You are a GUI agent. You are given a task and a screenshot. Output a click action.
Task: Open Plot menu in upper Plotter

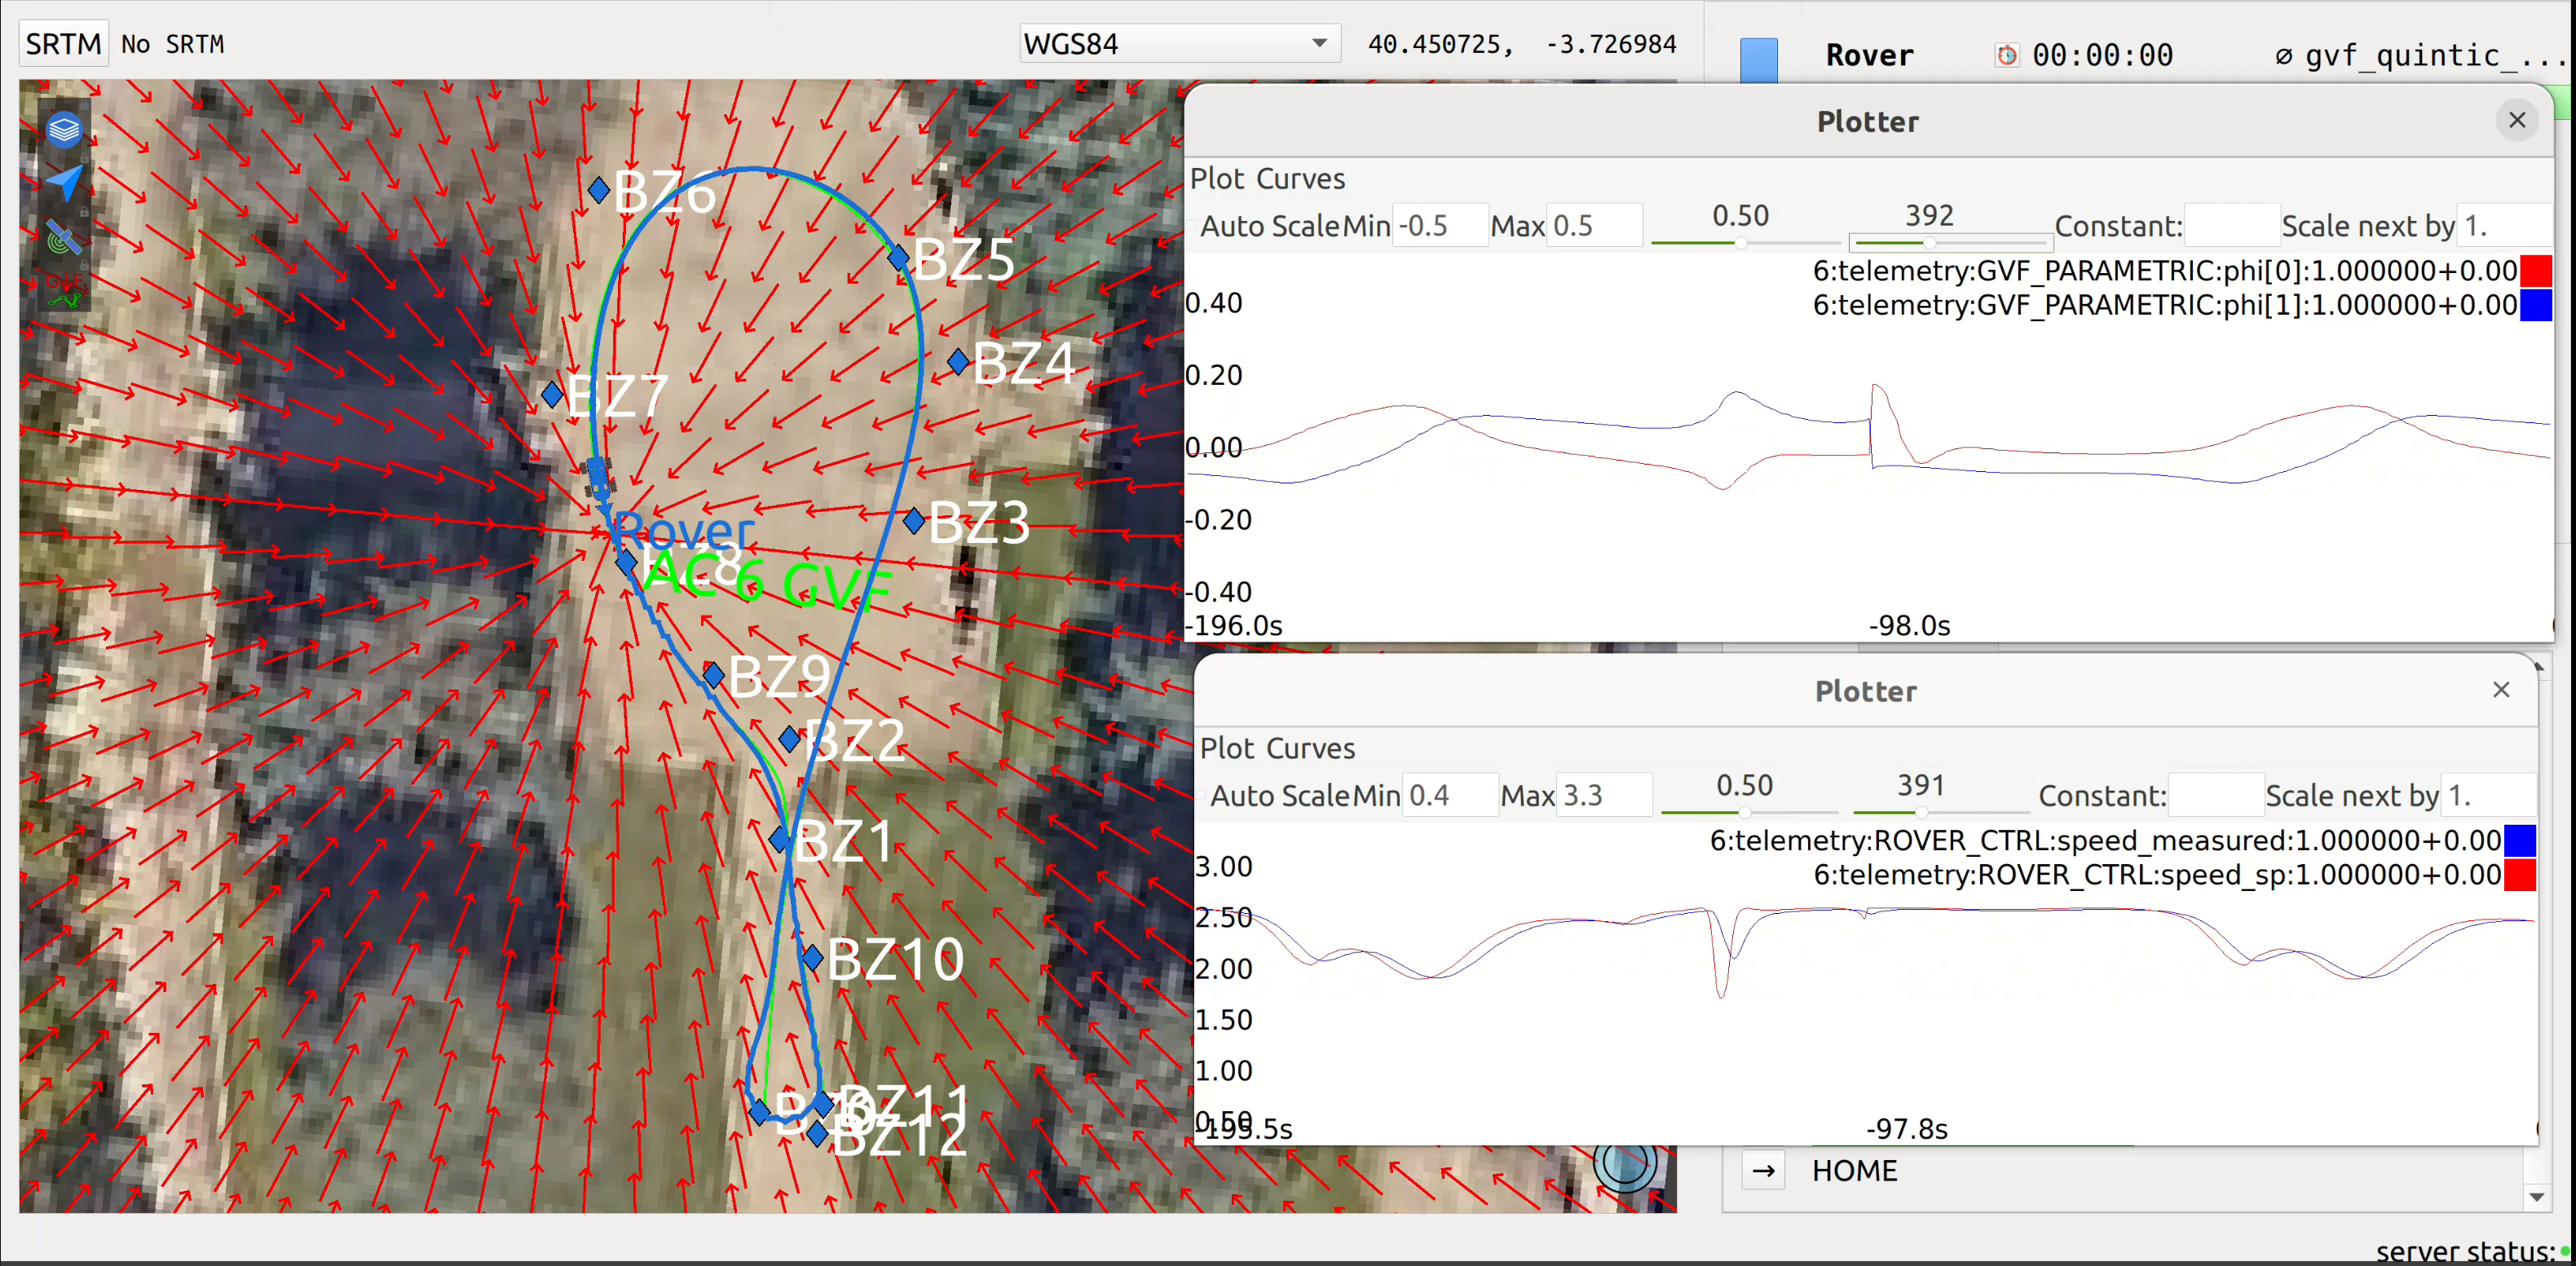[x=1216, y=178]
